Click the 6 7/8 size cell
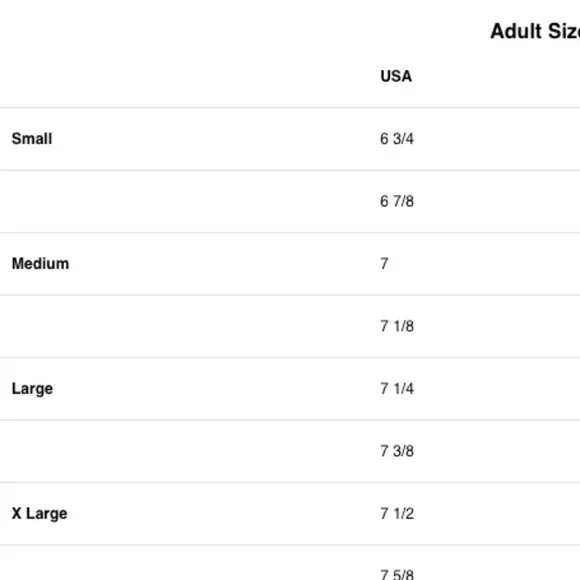 click(x=397, y=201)
